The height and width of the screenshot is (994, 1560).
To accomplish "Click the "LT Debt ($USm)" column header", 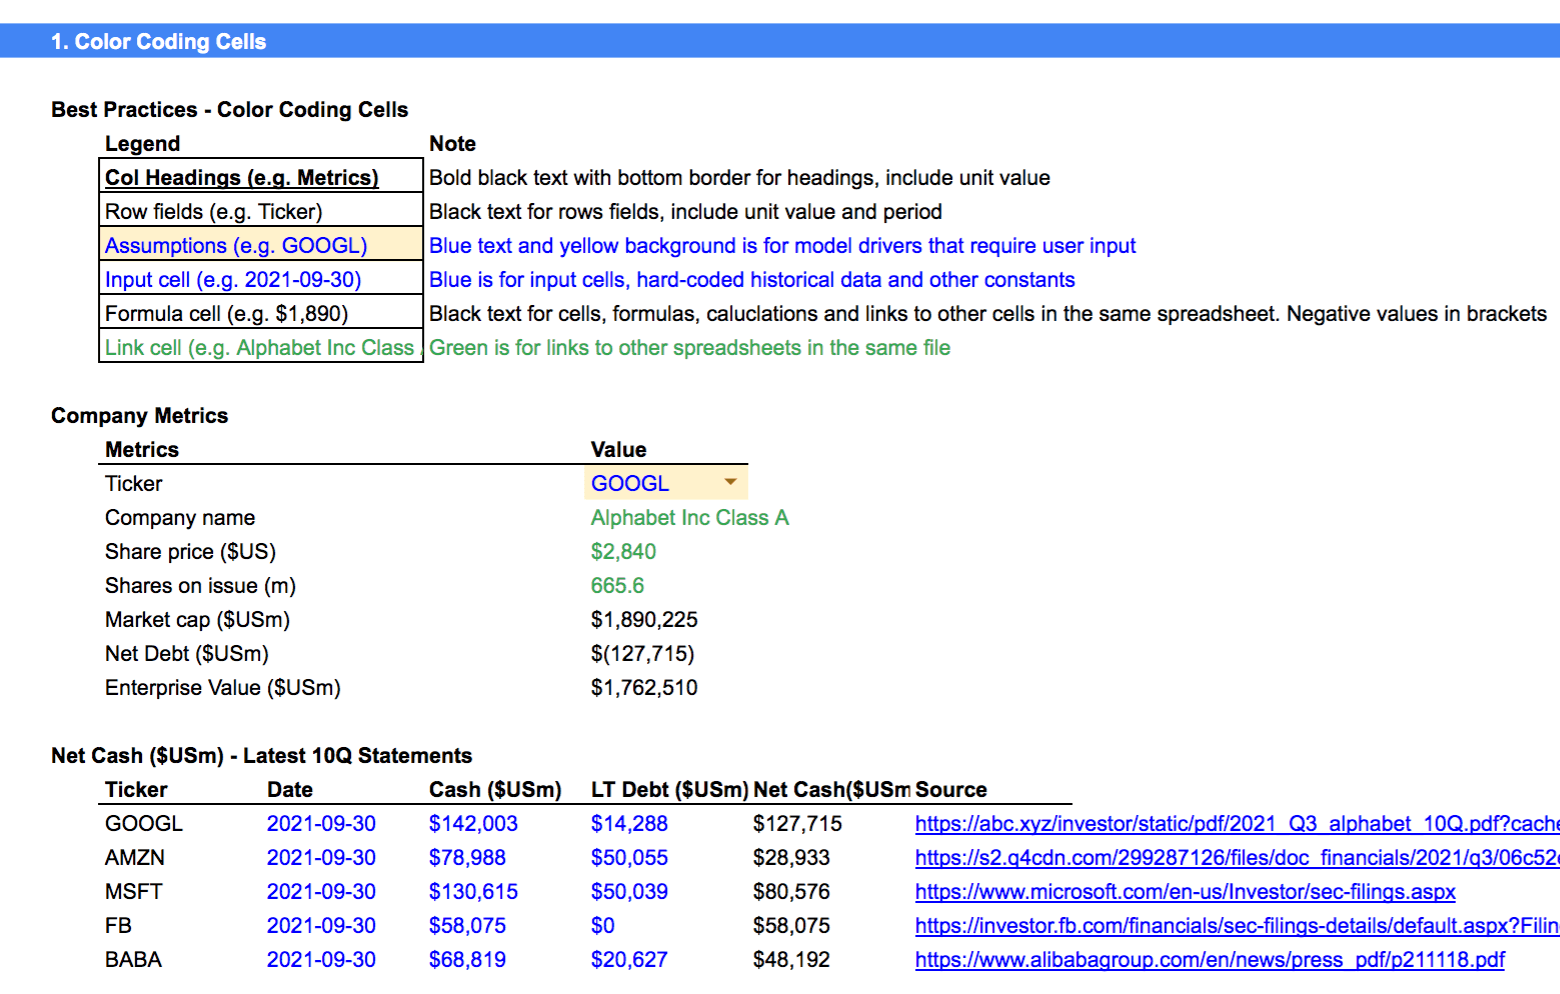I will pyautogui.click(x=669, y=790).
